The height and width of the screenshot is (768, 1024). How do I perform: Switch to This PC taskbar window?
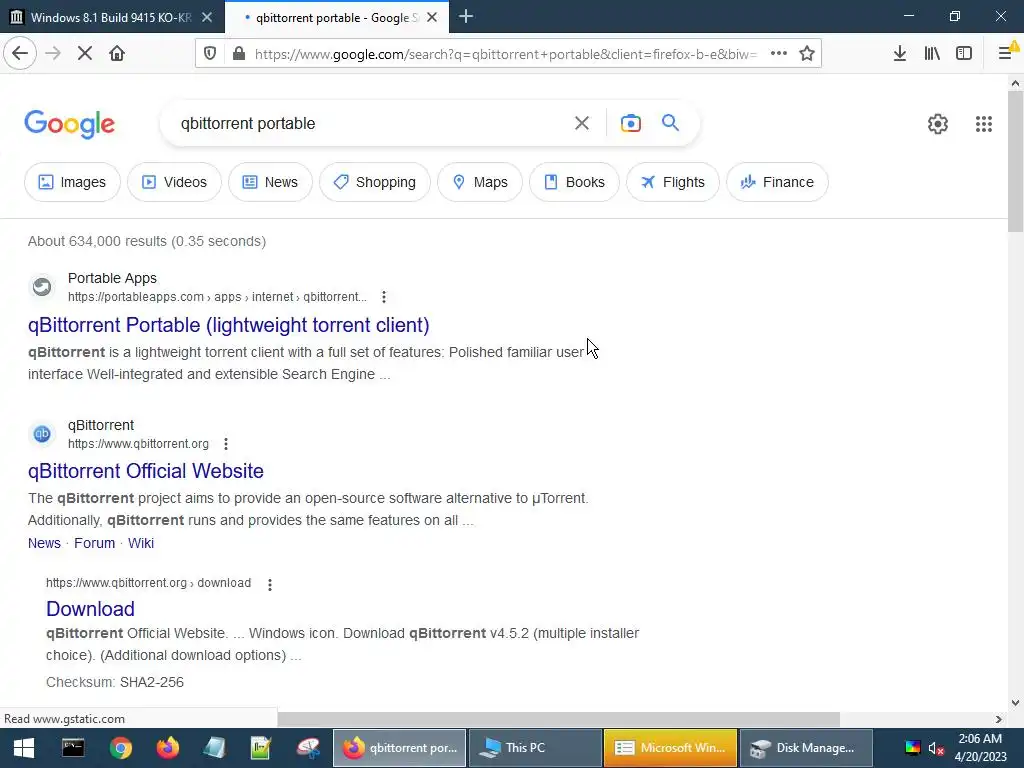535,748
